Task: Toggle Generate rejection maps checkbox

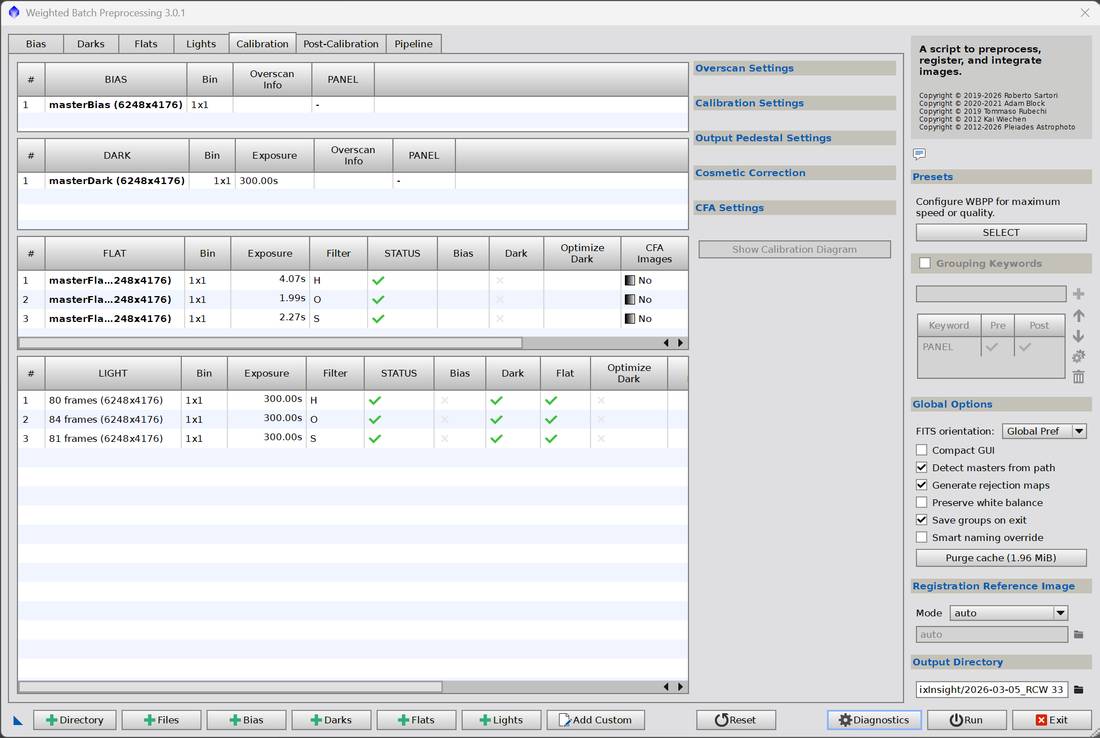Action: 922,485
